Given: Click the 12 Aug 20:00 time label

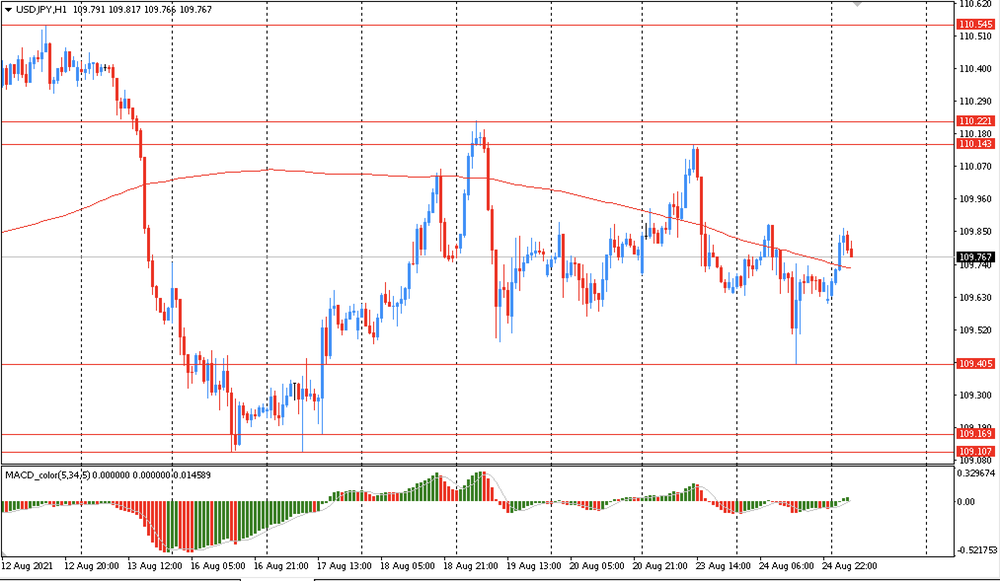Looking at the screenshot, I should (x=92, y=566).
